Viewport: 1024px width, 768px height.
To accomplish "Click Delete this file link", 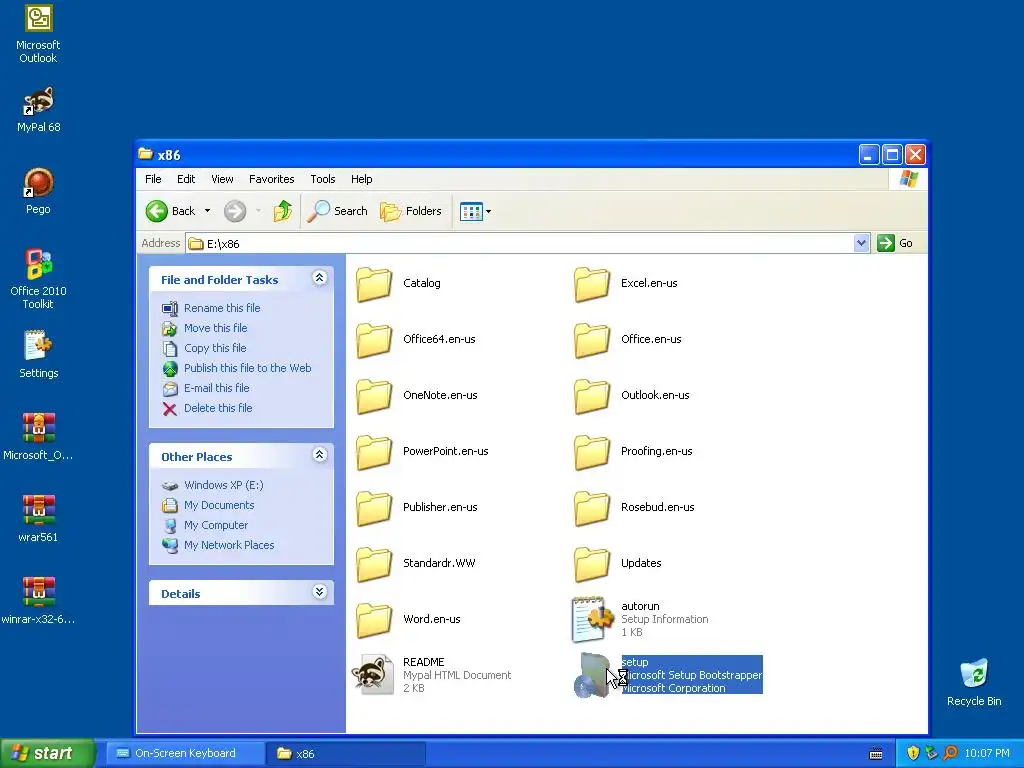I will click(x=217, y=408).
